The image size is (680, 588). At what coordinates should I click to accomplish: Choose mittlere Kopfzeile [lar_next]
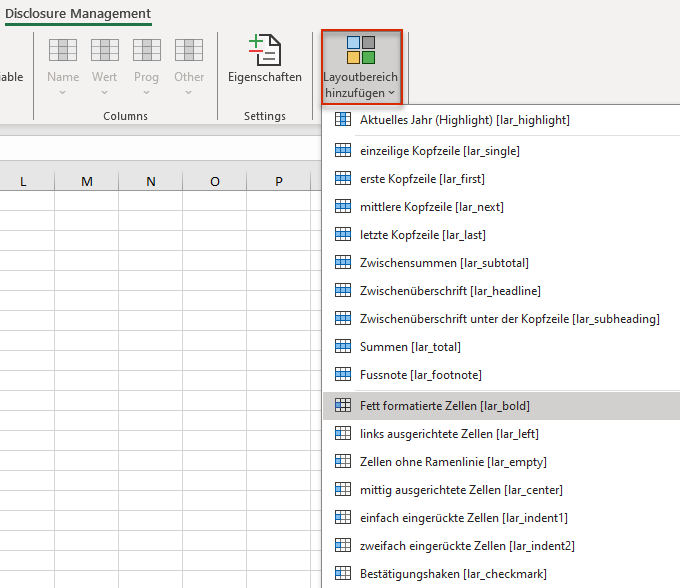[501, 207]
